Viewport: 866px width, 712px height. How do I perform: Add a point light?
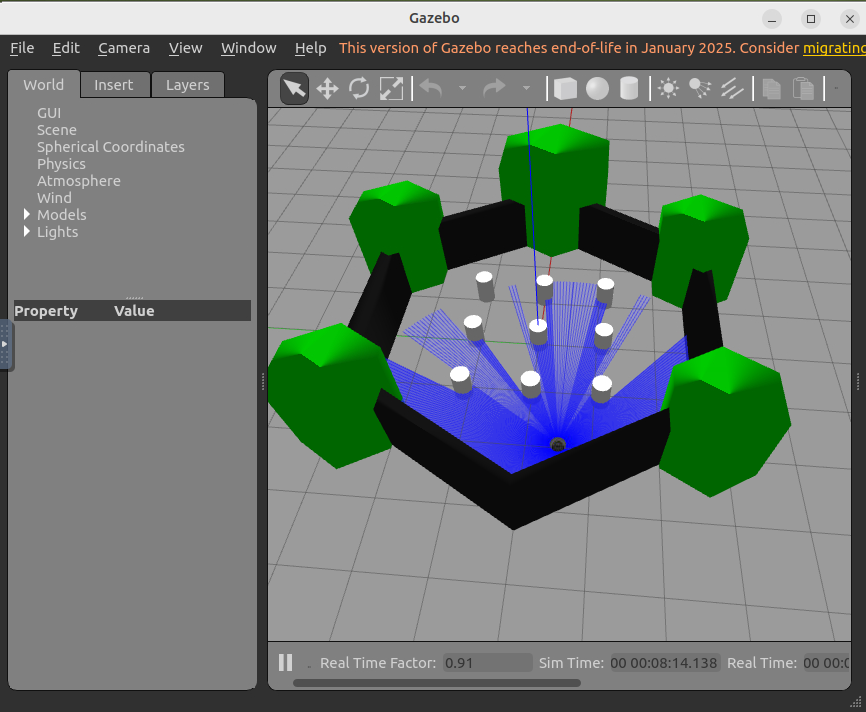pos(668,89)
